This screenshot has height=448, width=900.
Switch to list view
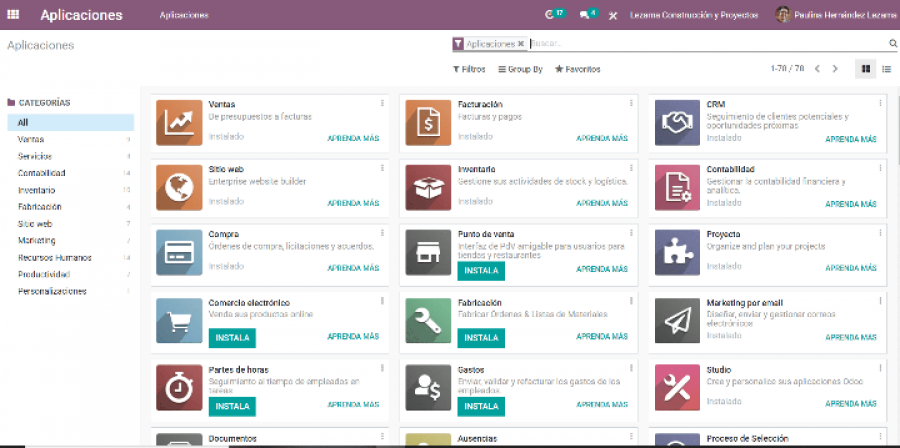point(886,69)
